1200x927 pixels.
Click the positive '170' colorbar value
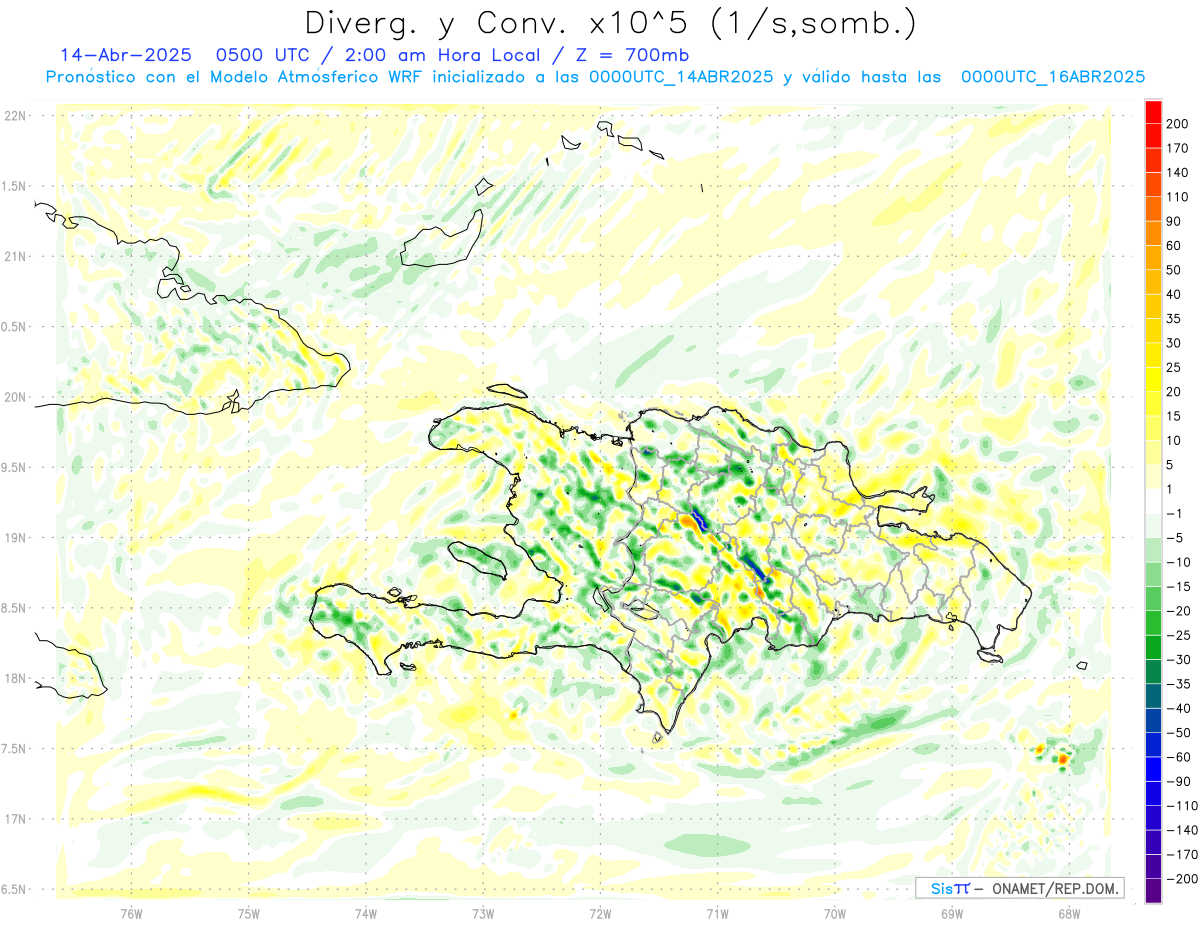pyautogui.click(x=1177, y=148)
